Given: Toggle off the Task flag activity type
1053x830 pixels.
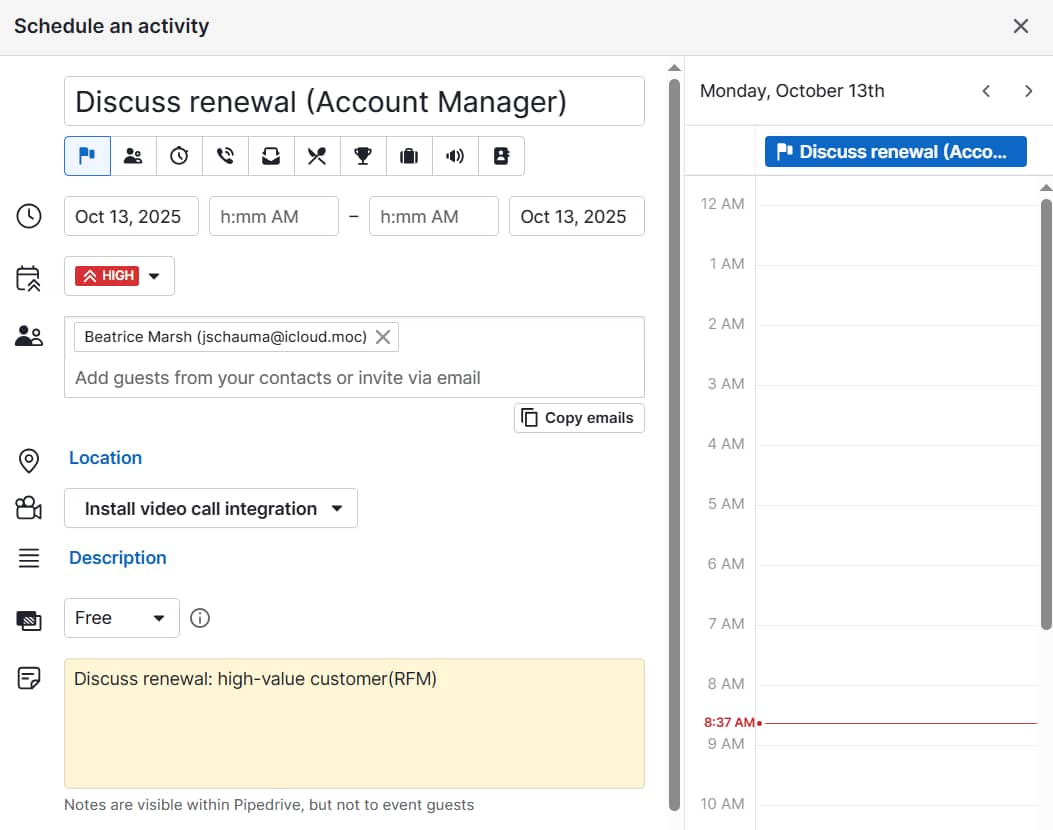Looking at the screenshot, I should (87, 156).
